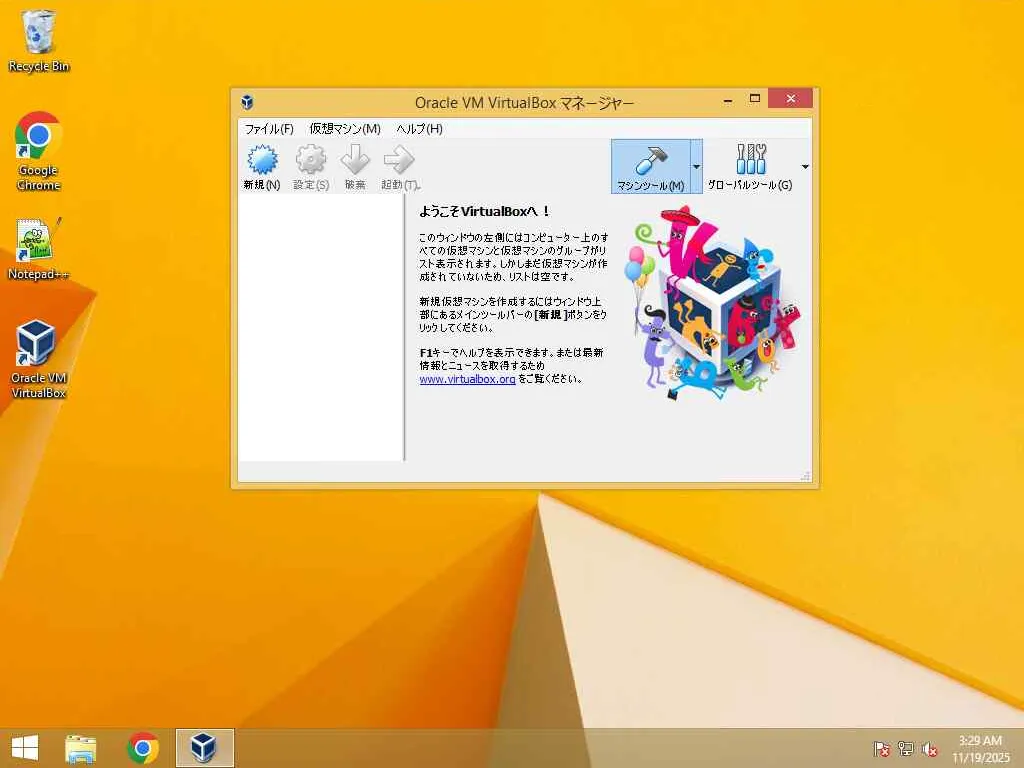Screen dimensions: 1024x768
Task: Click the empty virtual machine list pane
Action: pyautogui.click(x=321, y=328)
